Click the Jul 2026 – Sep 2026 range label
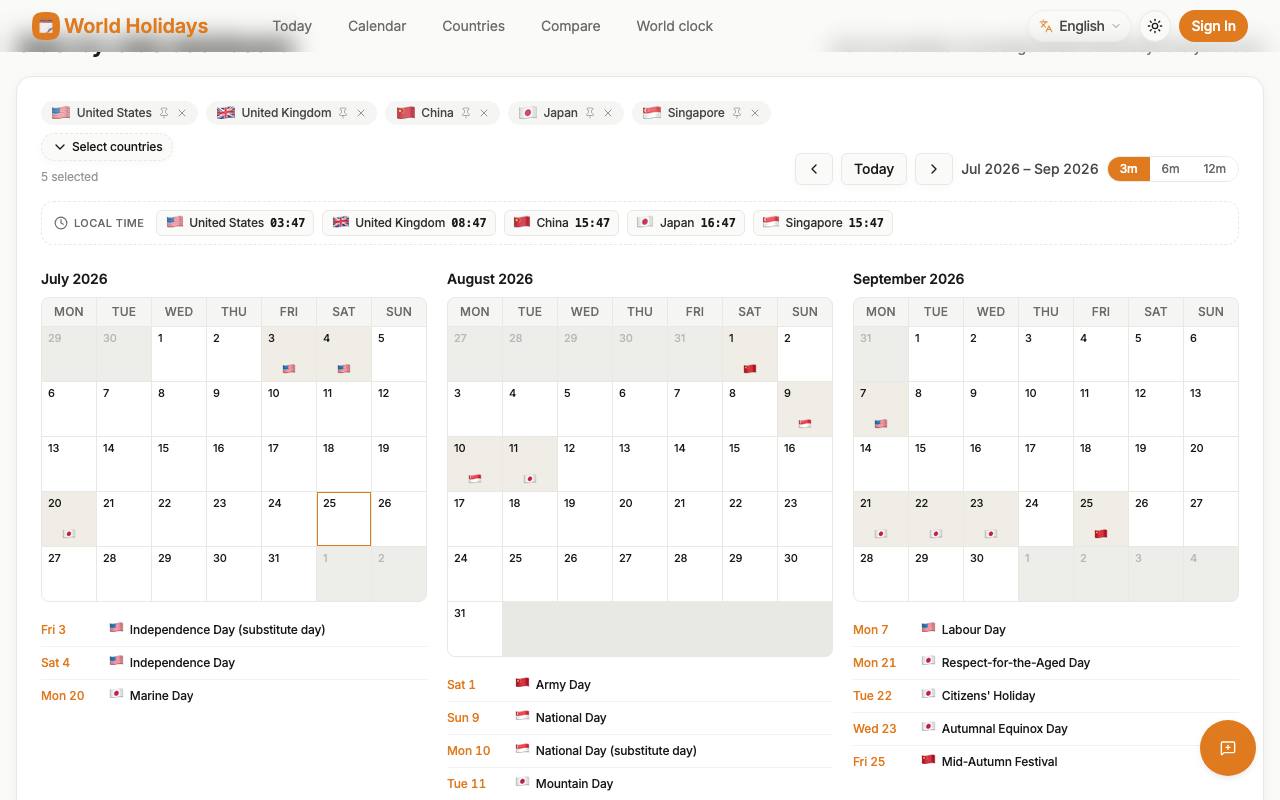Image resolution: width=1280 pixels, height=800 pixels. pyautogui.click(x=1030, y=169)
